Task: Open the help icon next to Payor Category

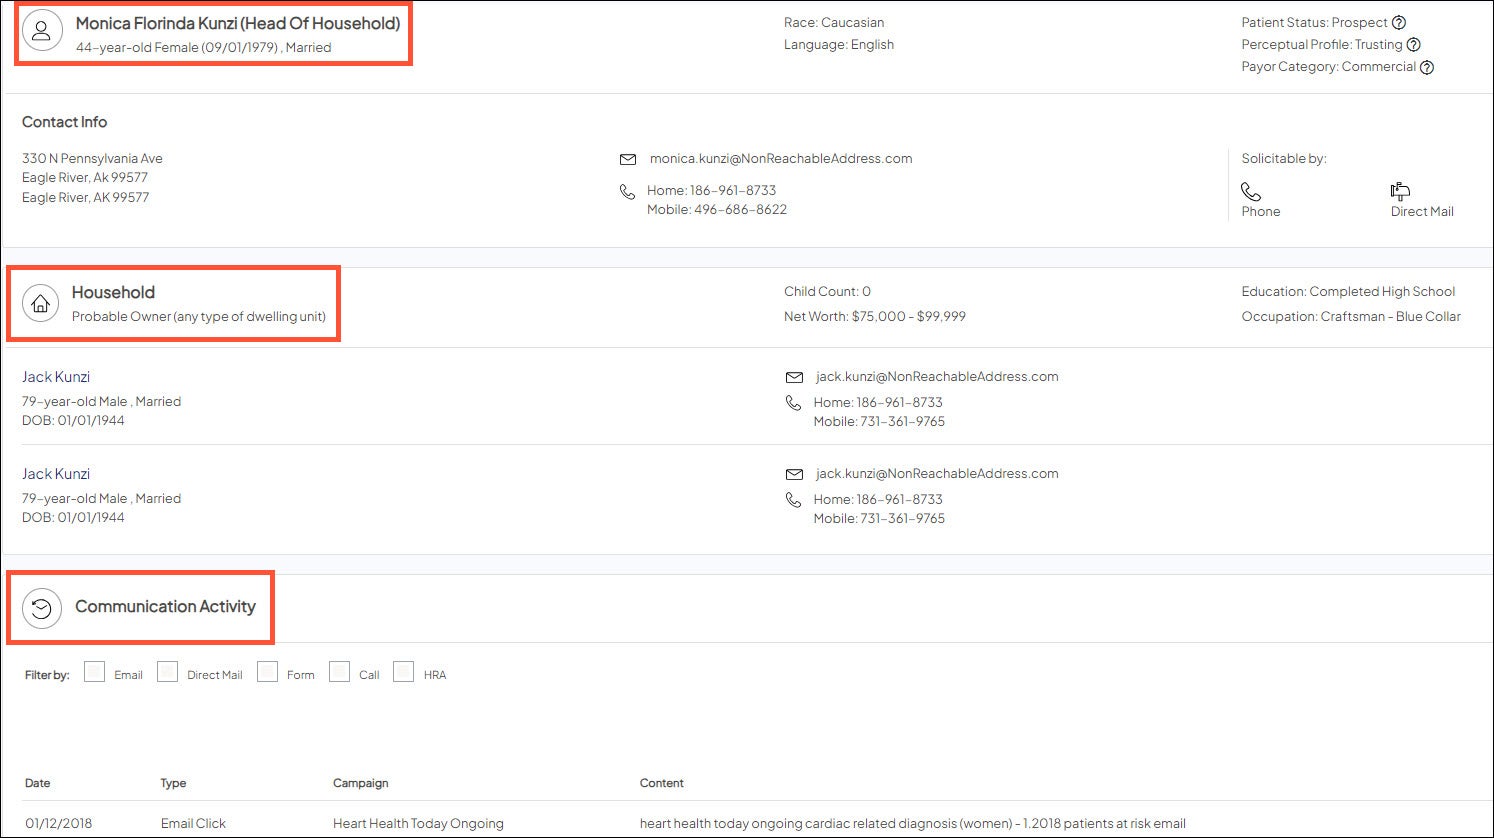Action: 1427,68
